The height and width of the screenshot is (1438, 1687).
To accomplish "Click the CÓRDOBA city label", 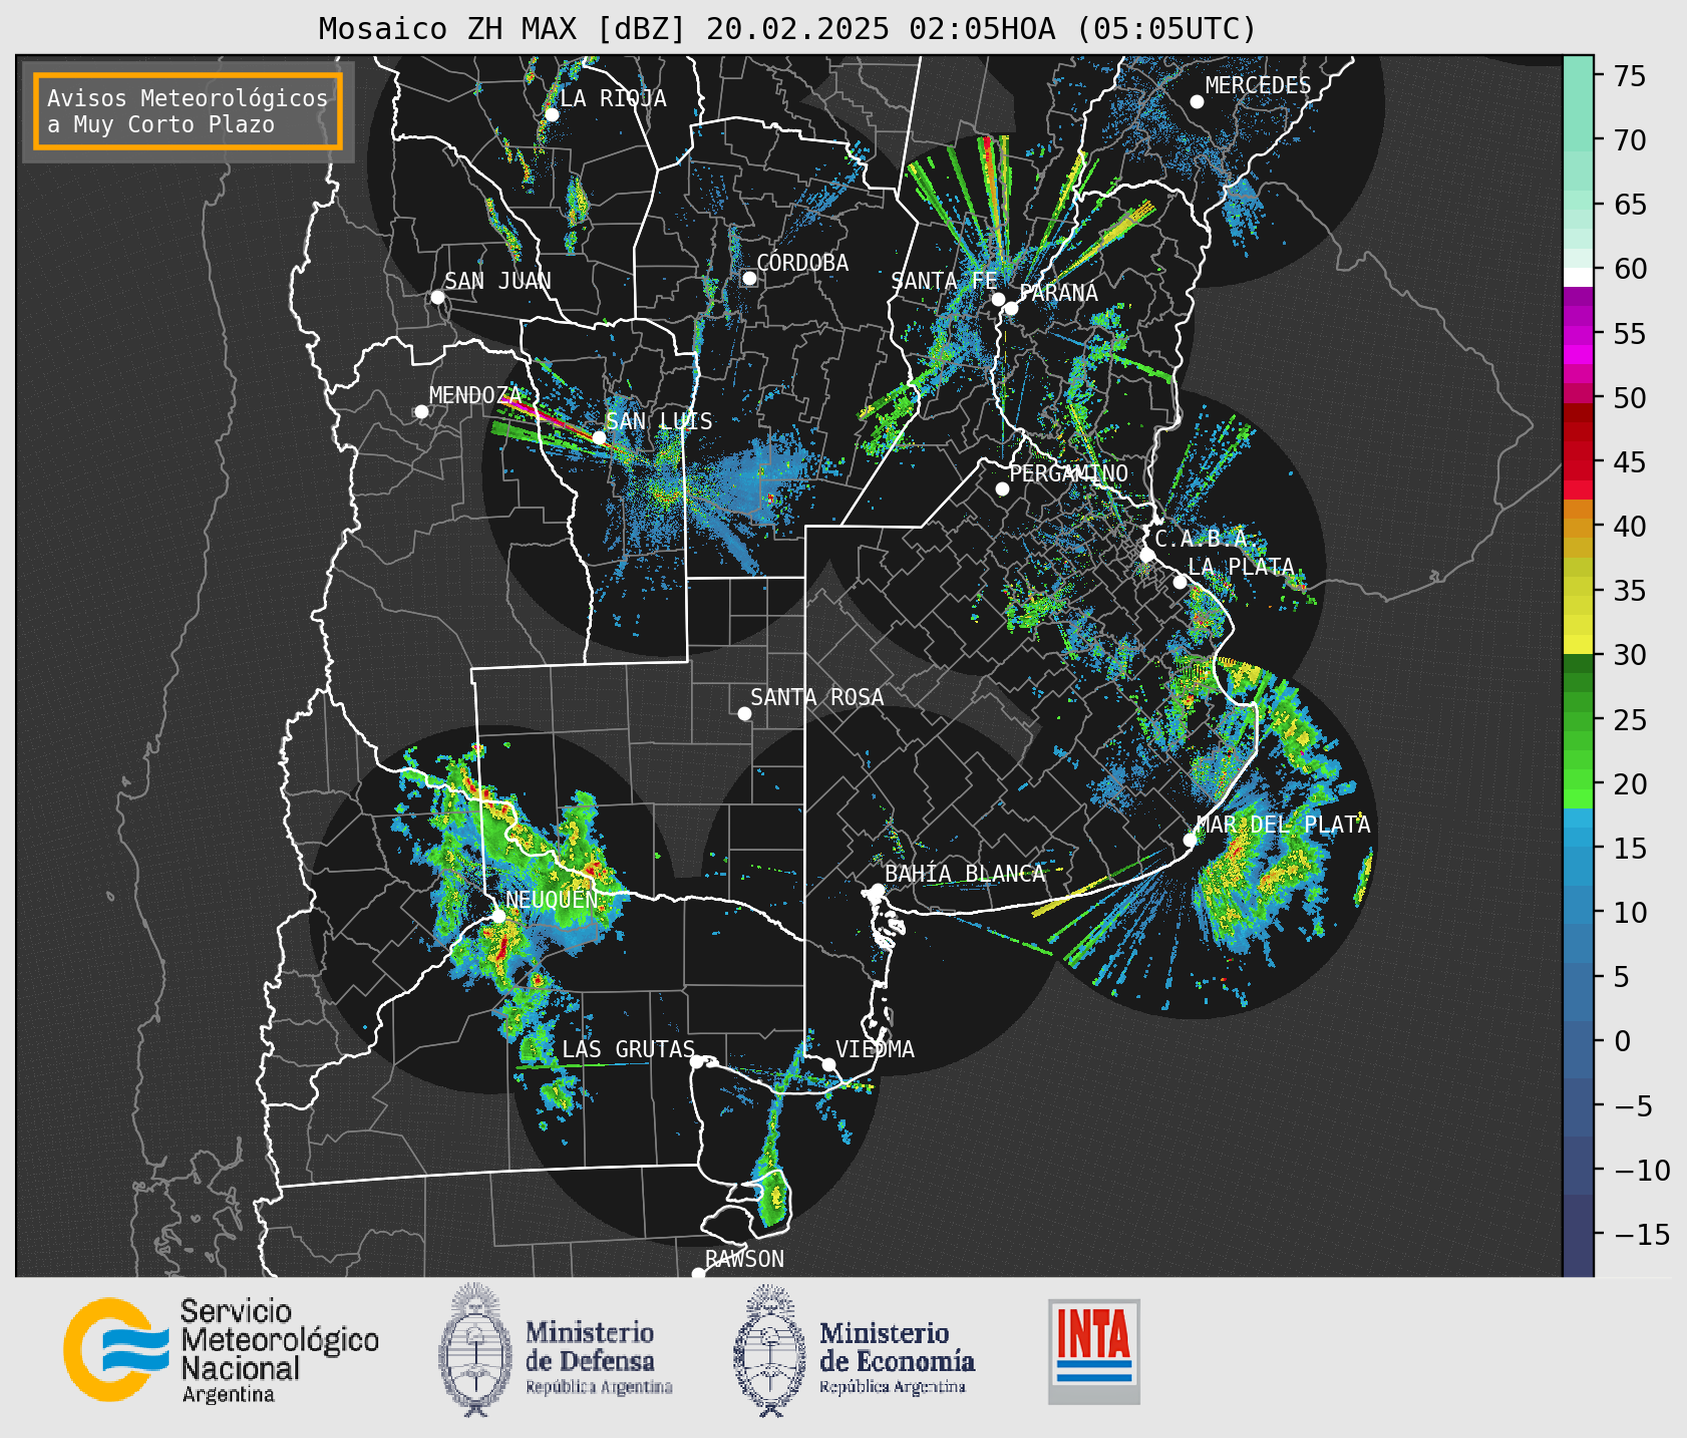I will pyautogui.click(x=802, y=263).
